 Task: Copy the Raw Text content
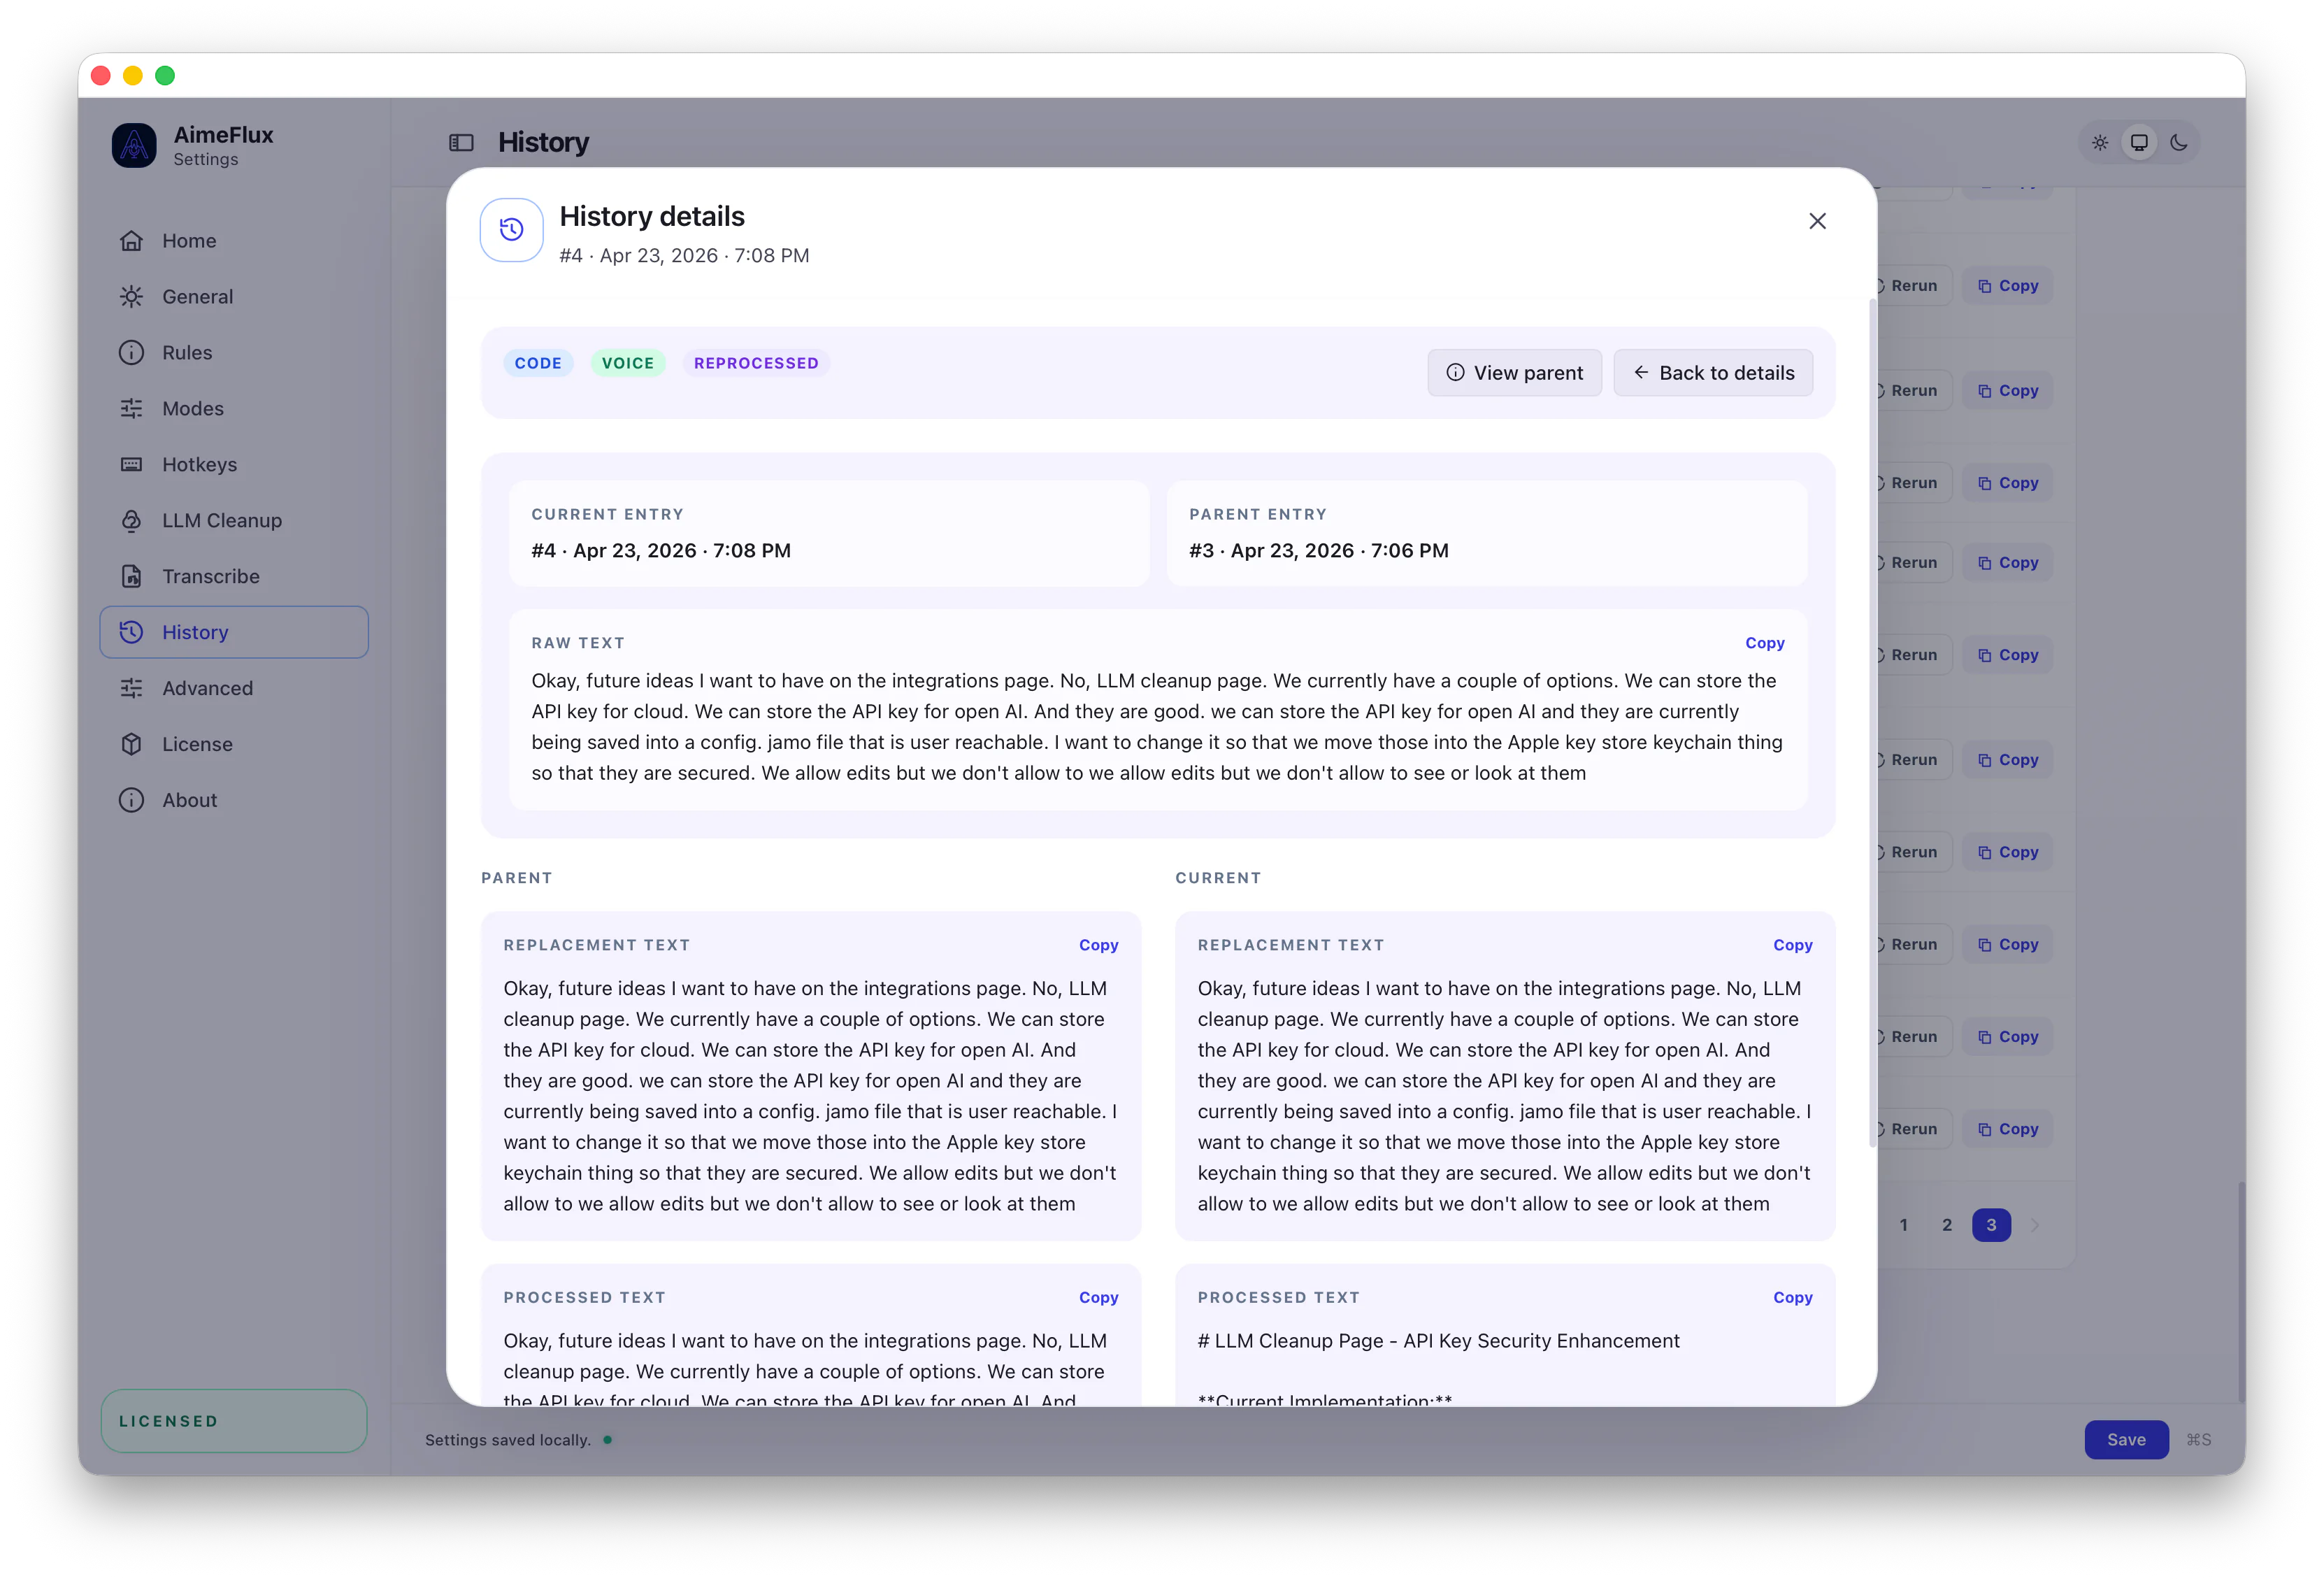point(1764,643)
